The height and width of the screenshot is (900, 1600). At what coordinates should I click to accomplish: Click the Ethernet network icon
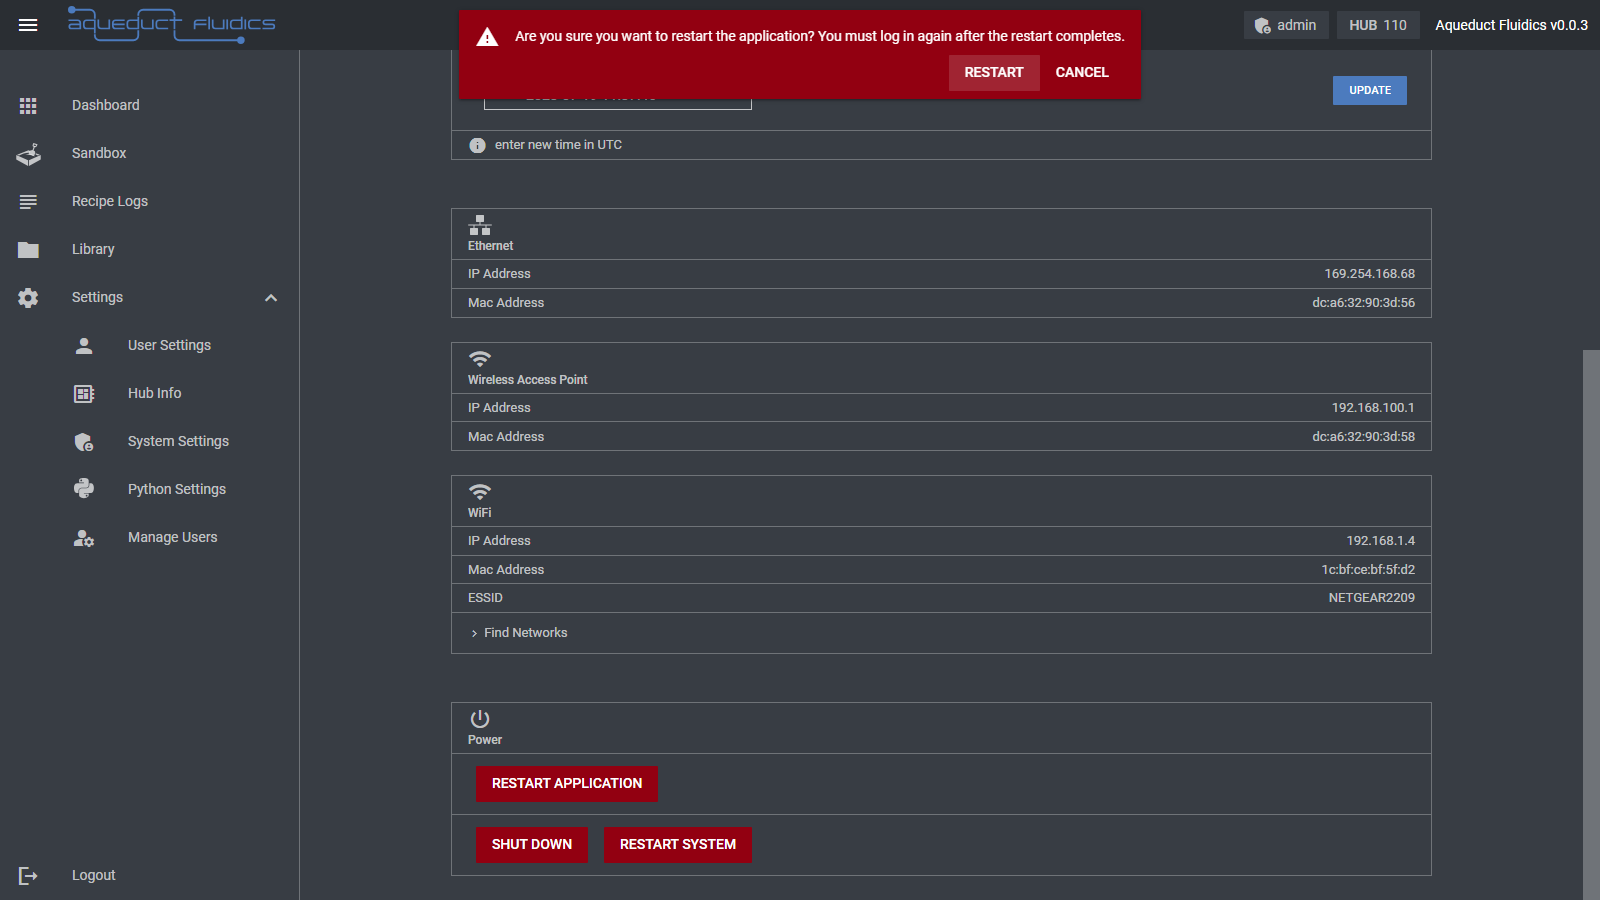(x=480, y=225)
